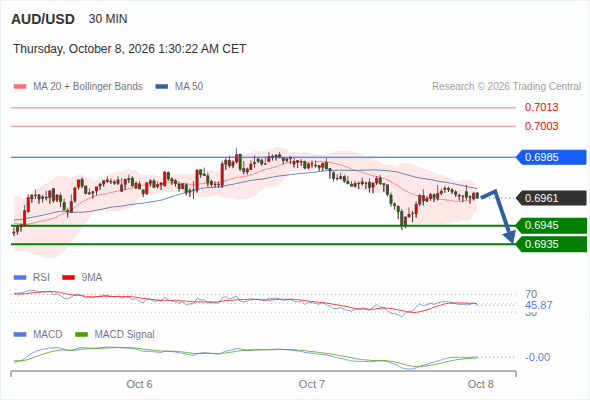The image size is (590, 400).
Task: Click the Thursday, October 8, 2026 timestamp
Action: 129,49
